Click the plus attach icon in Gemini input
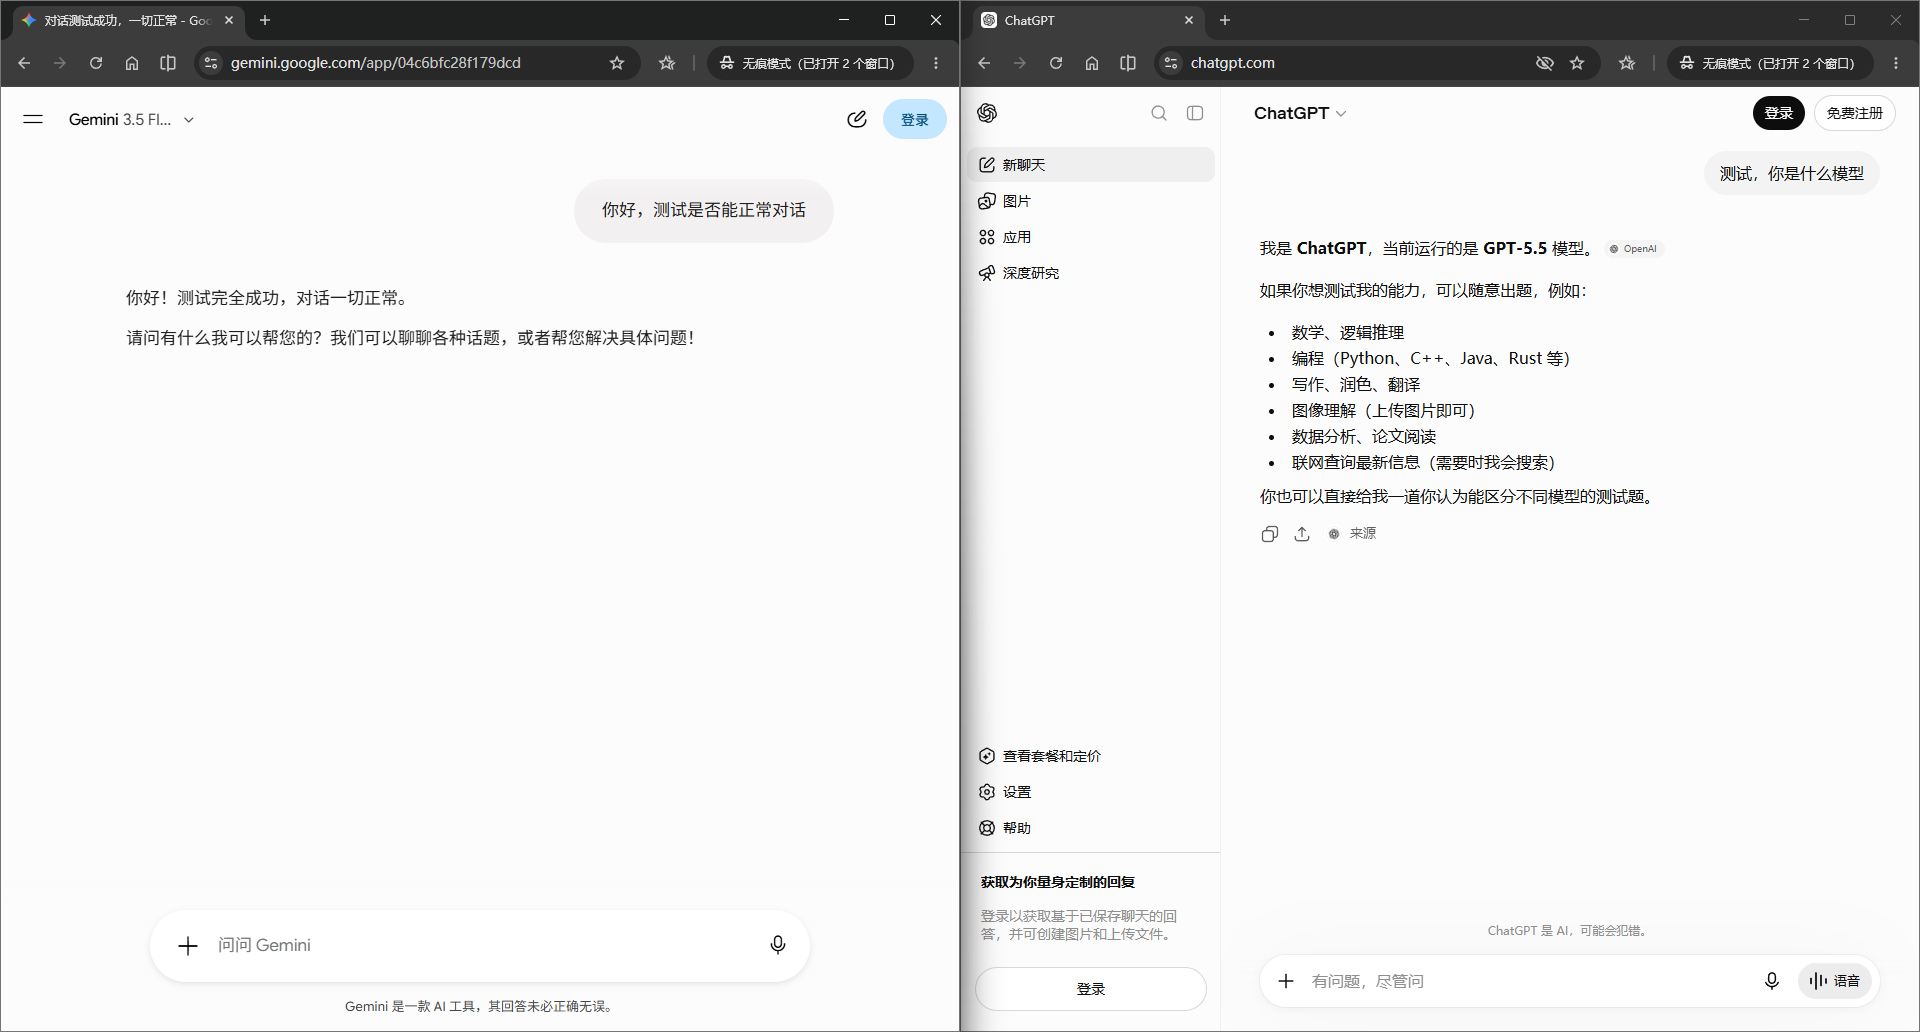The width and height of the screenshot is (1920, 1032). coord(188,945)
